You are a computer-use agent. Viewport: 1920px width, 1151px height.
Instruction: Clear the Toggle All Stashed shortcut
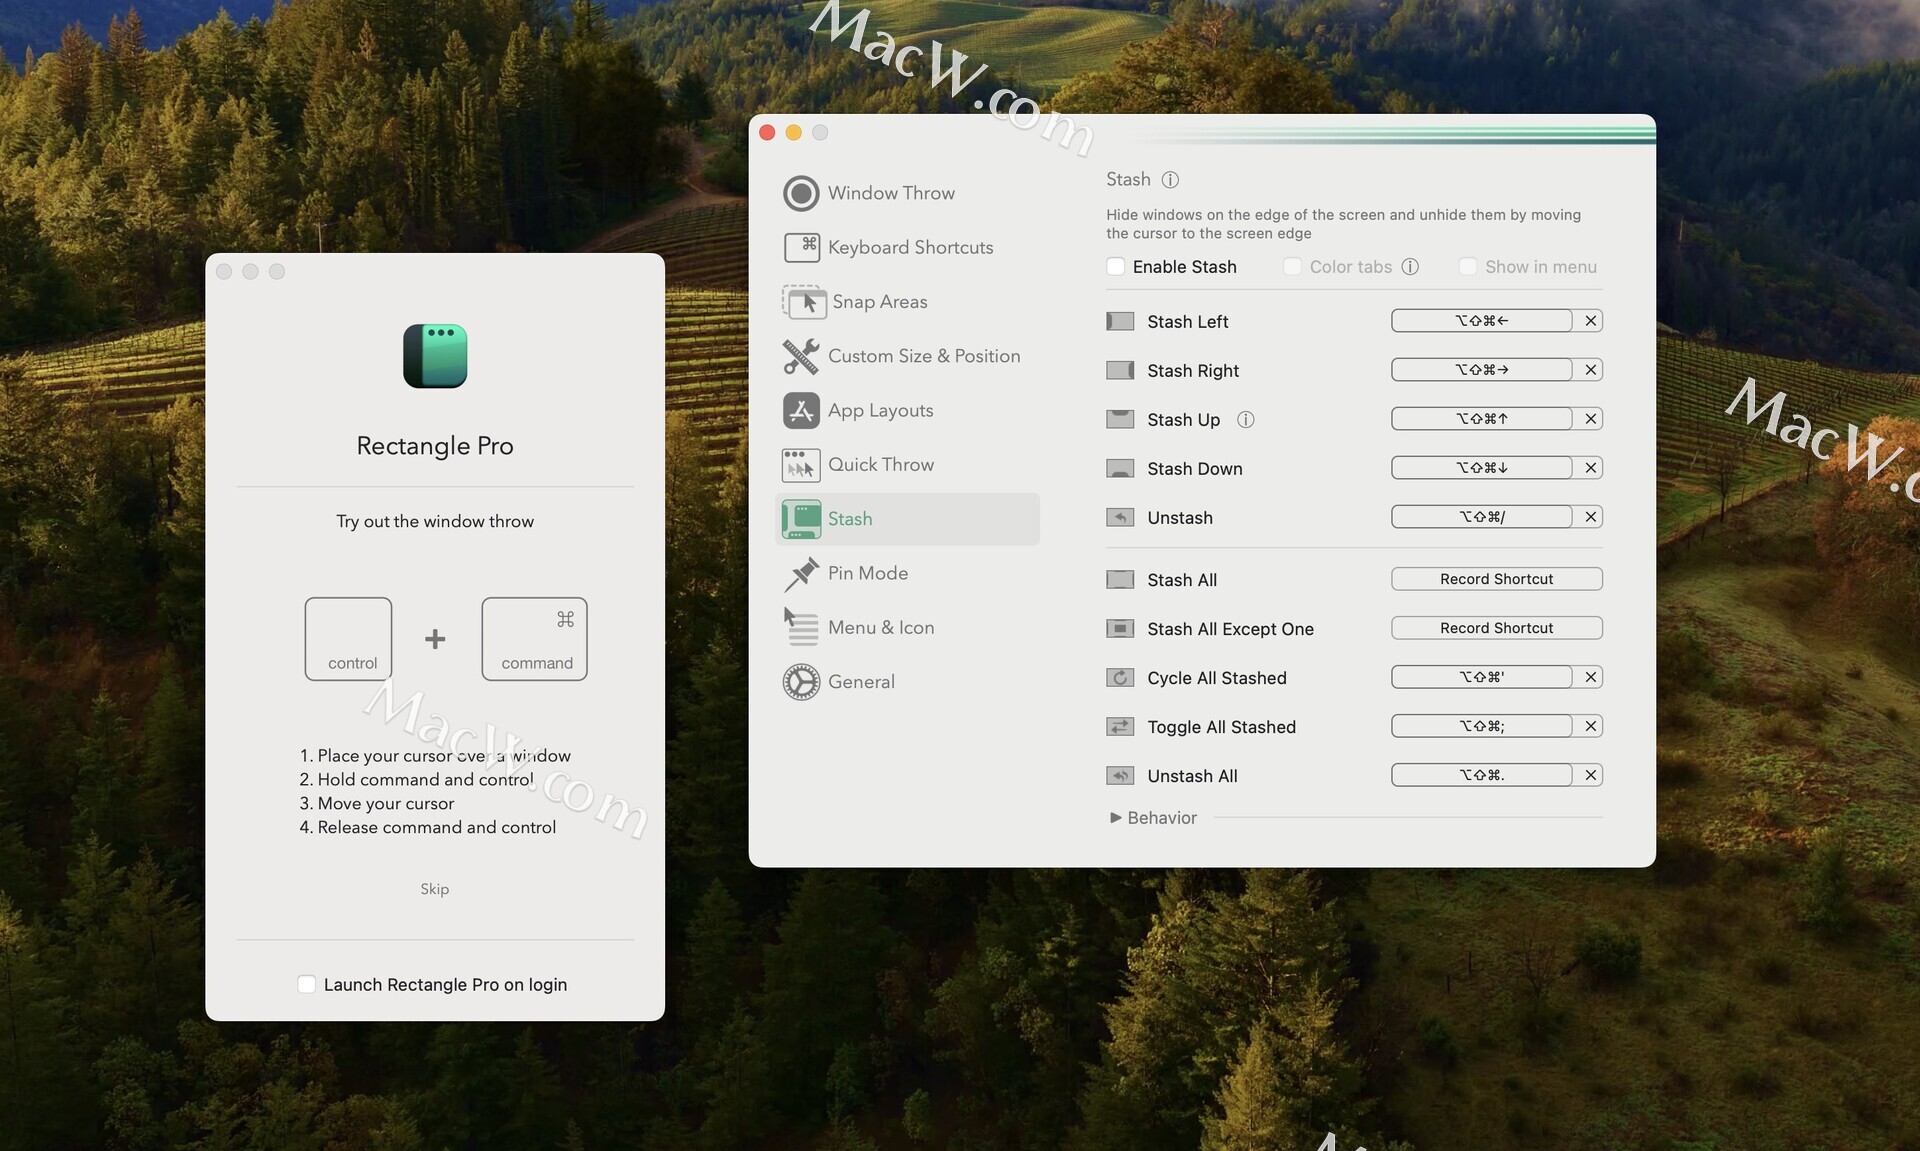(1590, 726)
